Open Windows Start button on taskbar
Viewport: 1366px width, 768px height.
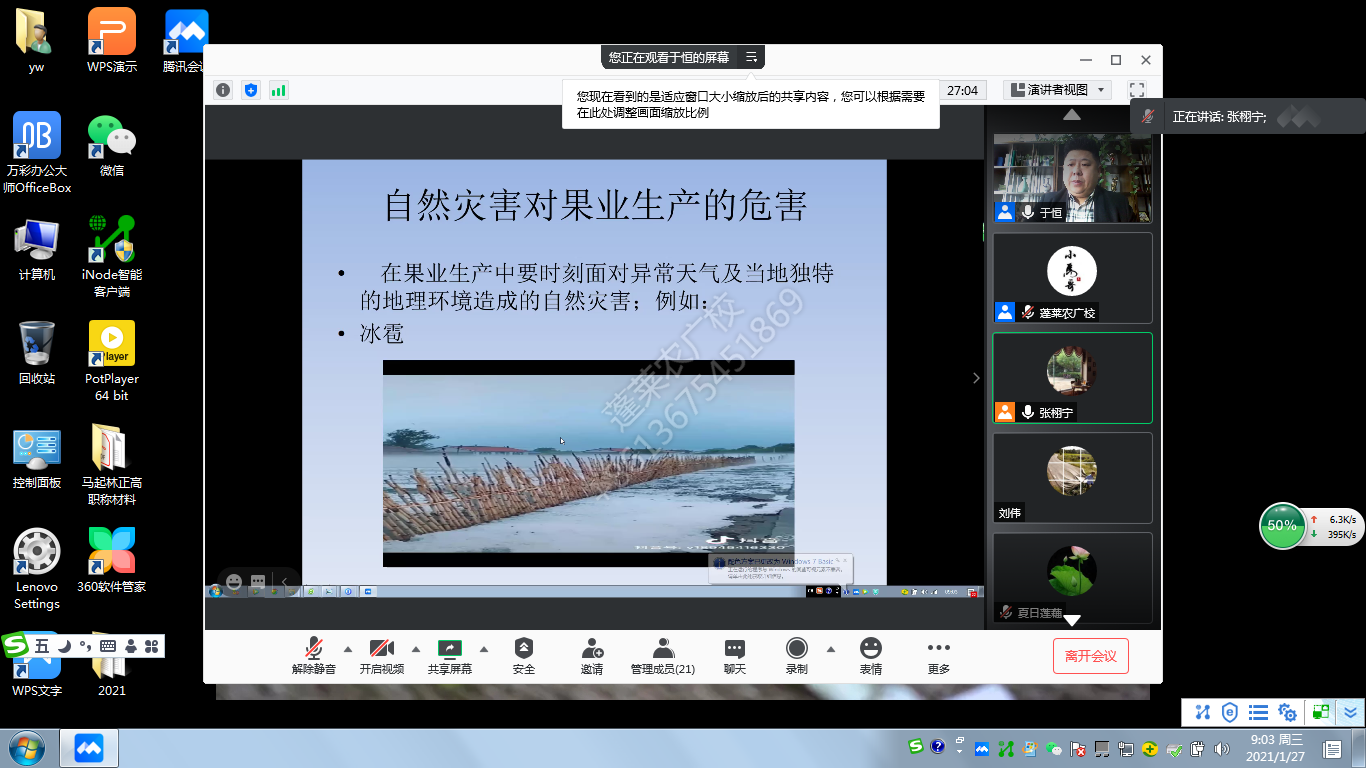coord(25,748)
